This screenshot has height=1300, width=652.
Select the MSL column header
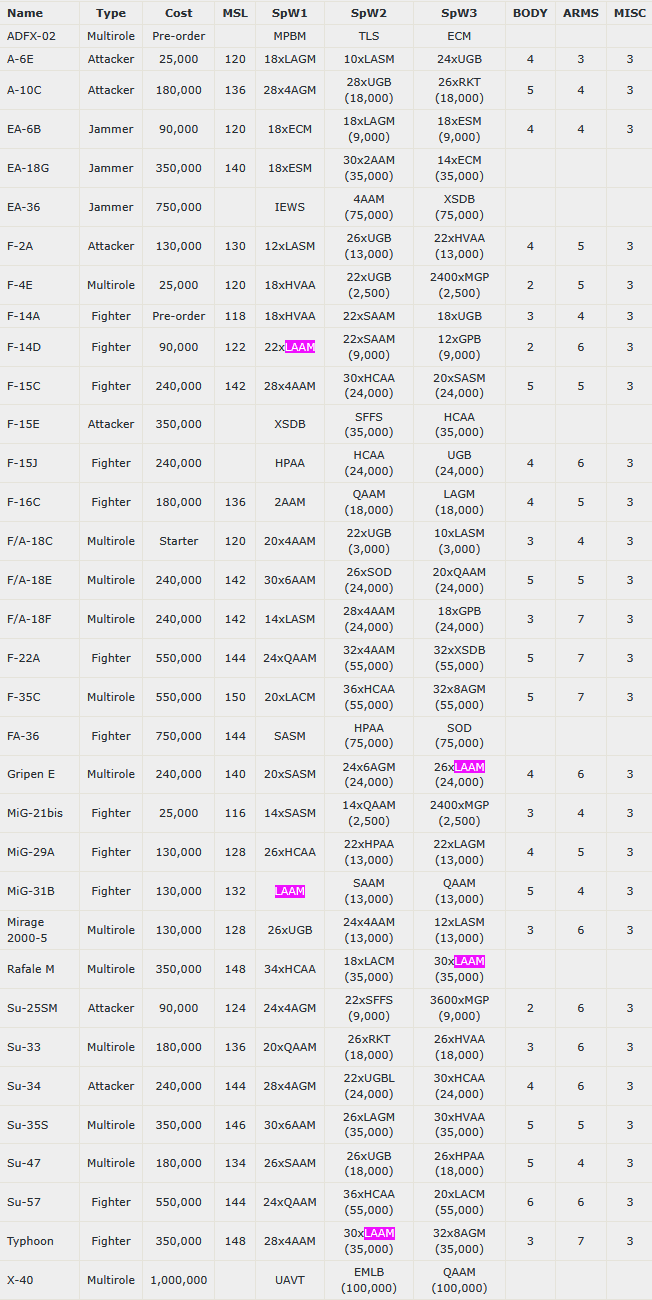coord(235,13)
